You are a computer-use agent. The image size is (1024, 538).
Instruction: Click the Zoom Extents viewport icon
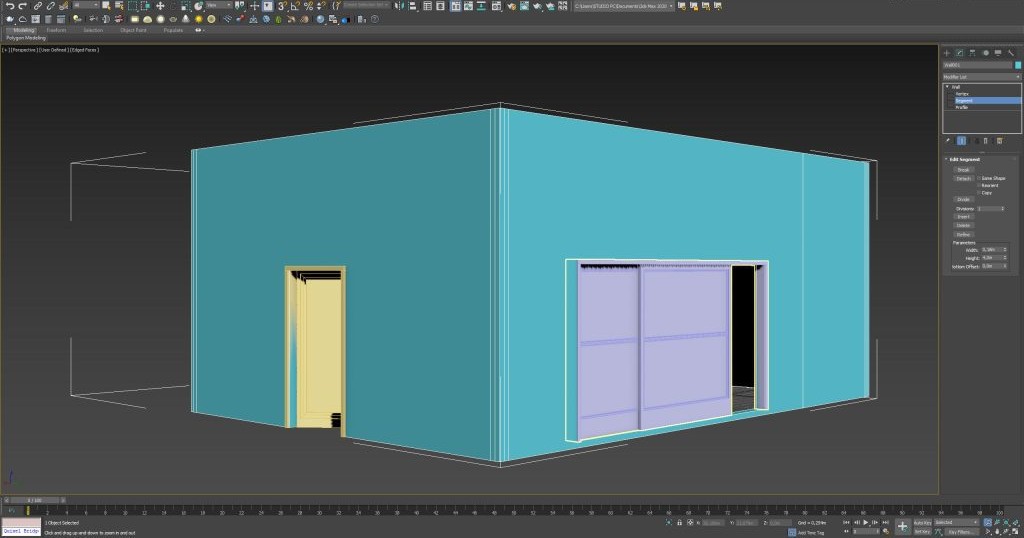pyautogui.click(x=1006, y=522)
